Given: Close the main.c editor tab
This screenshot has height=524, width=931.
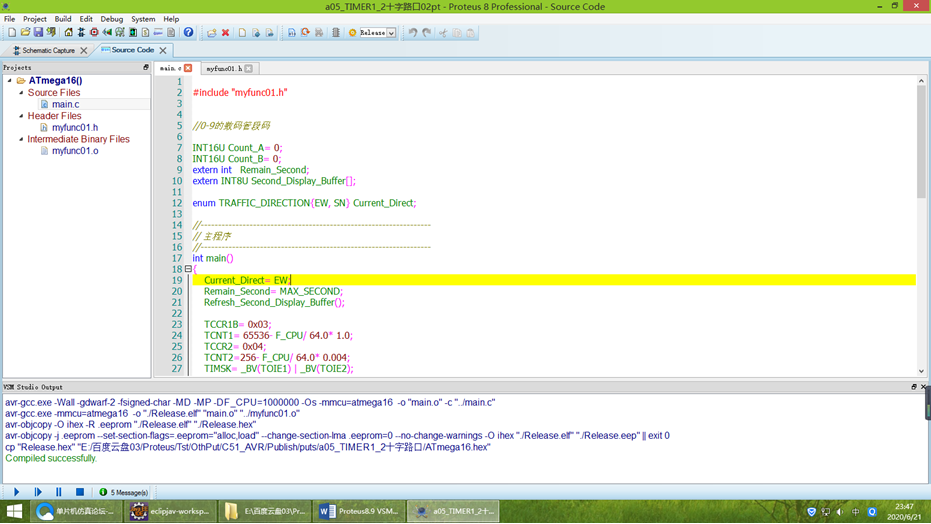Looking at the screenshot, I should pos(188,68).
